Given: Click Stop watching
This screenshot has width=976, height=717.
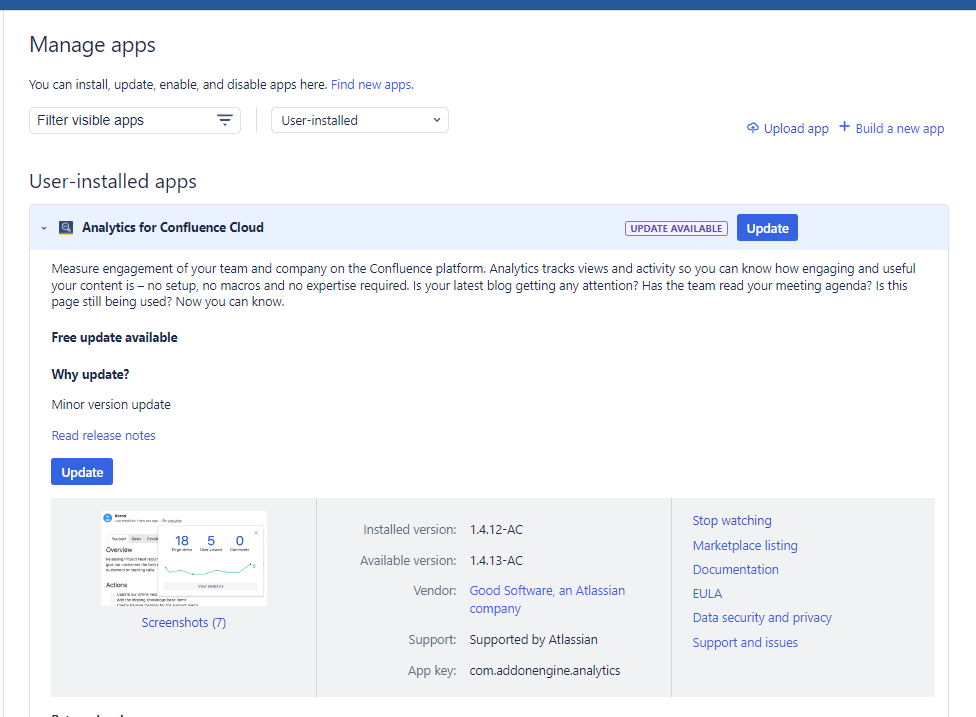Looking at the screenshot, I should 732,520.
